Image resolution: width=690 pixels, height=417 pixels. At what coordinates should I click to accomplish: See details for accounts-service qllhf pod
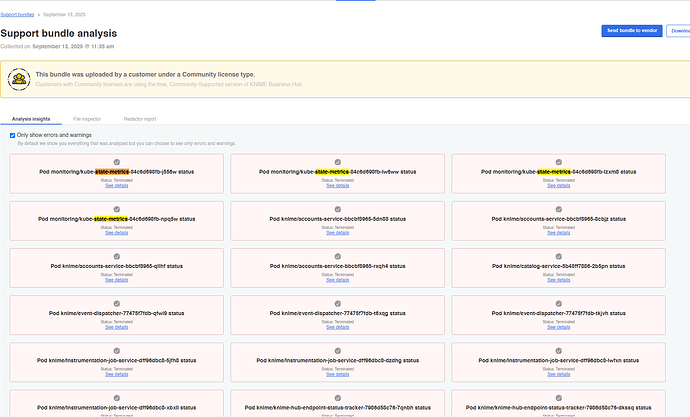point(117,280)
